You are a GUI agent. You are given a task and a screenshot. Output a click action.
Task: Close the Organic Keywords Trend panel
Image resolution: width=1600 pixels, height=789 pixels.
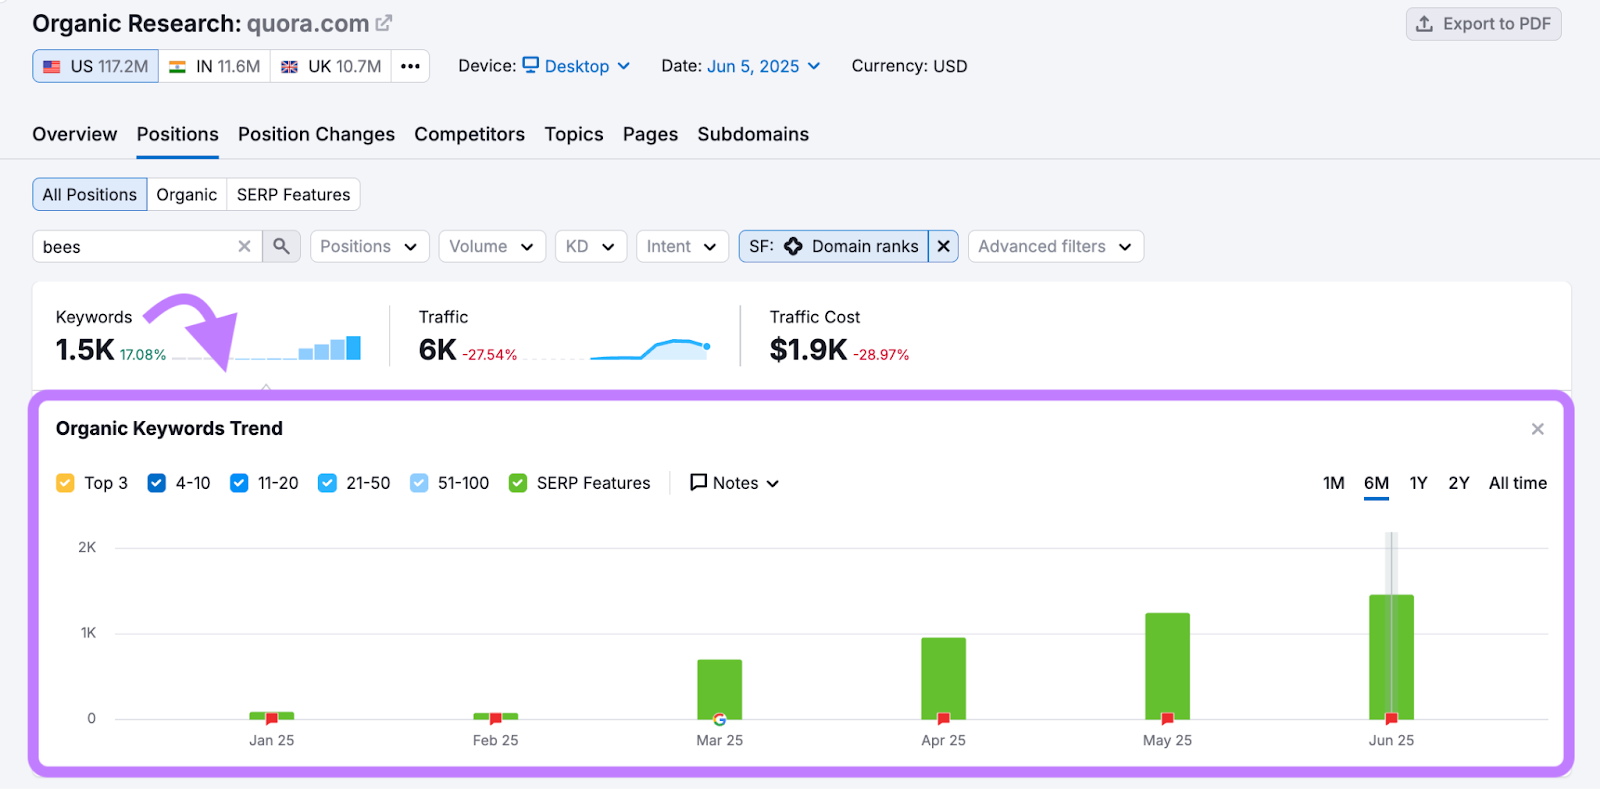click(1537, 429)
